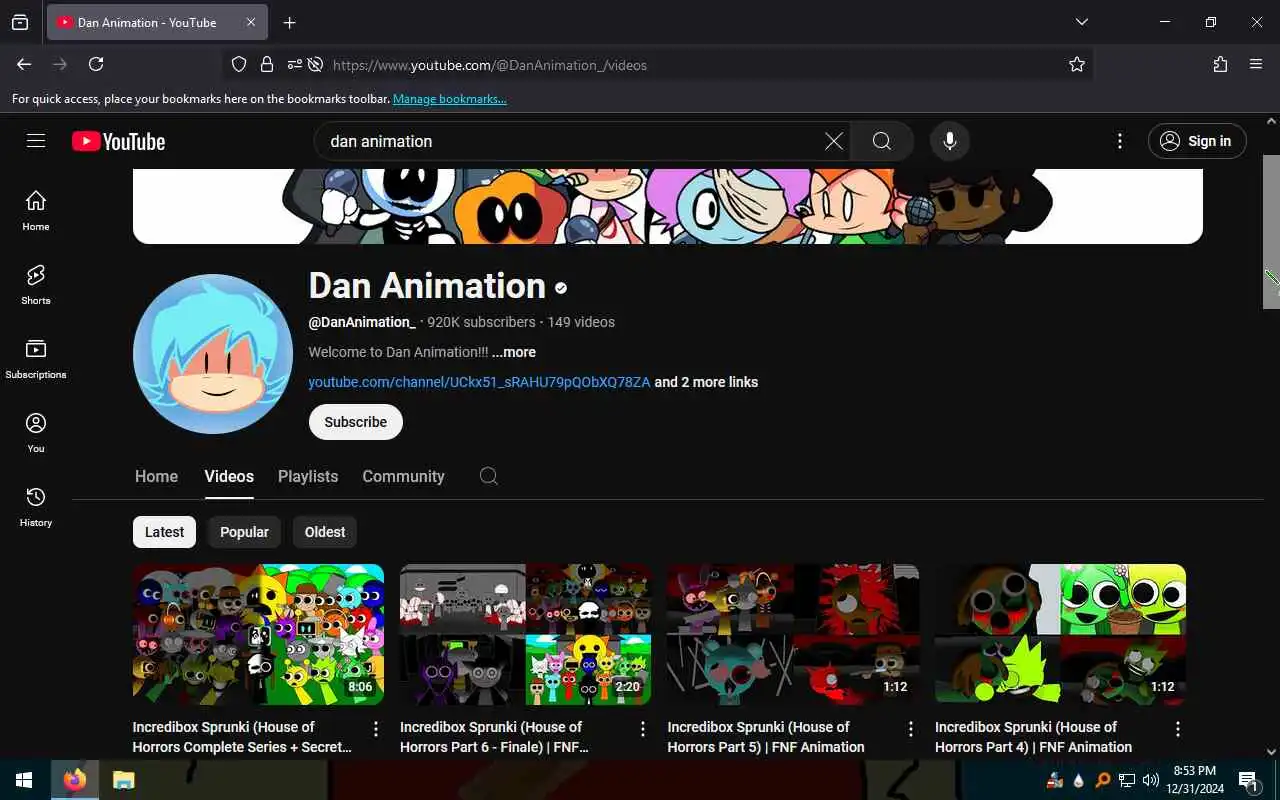Click the Sign in button
Viewport: 1280px width, 800px height.
pyautogui.click(x=1197, y=141)
